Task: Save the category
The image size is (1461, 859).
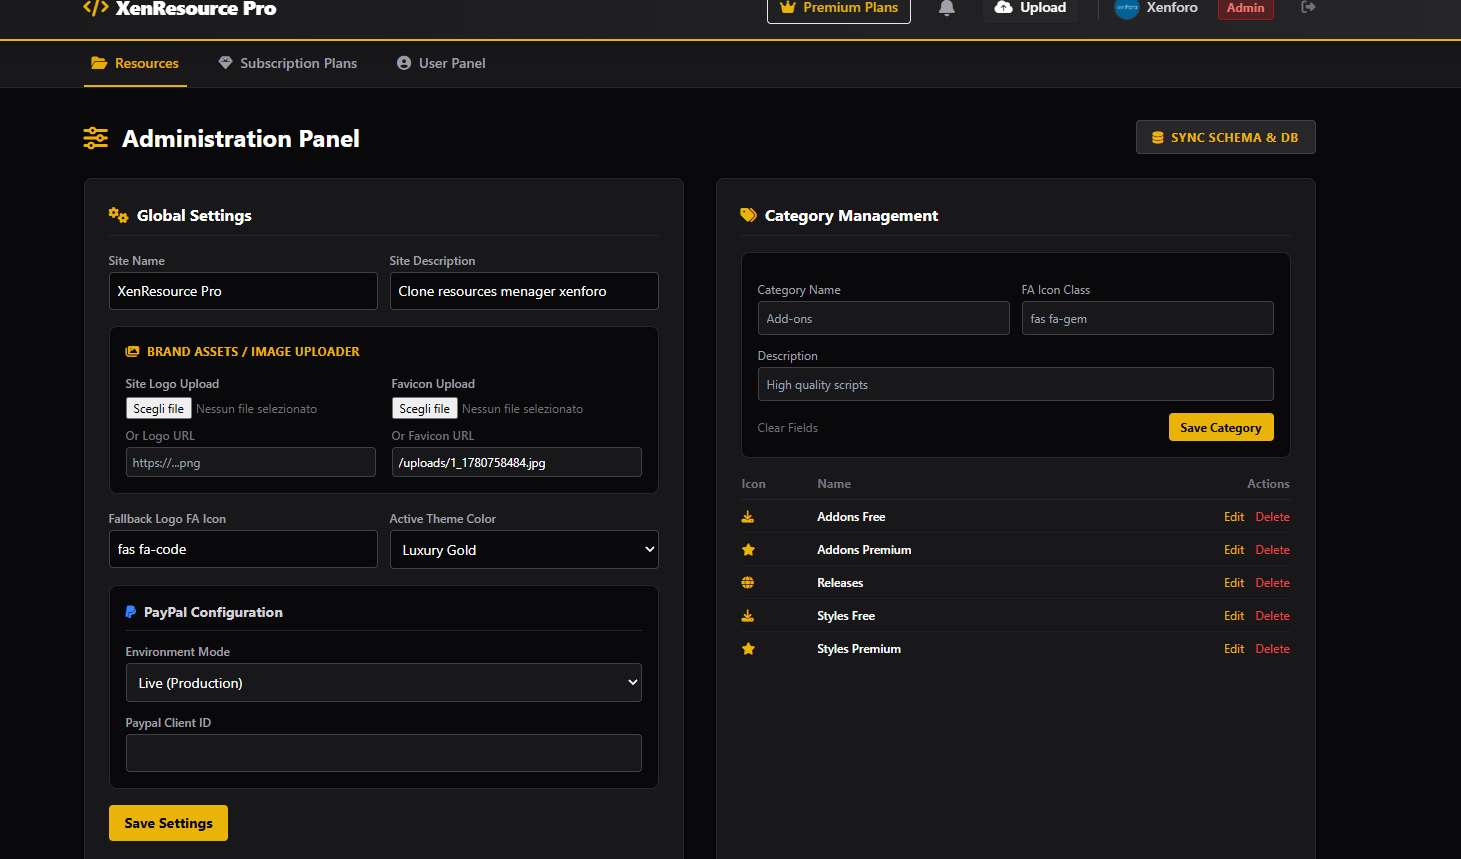Action: coord(1221,427)
